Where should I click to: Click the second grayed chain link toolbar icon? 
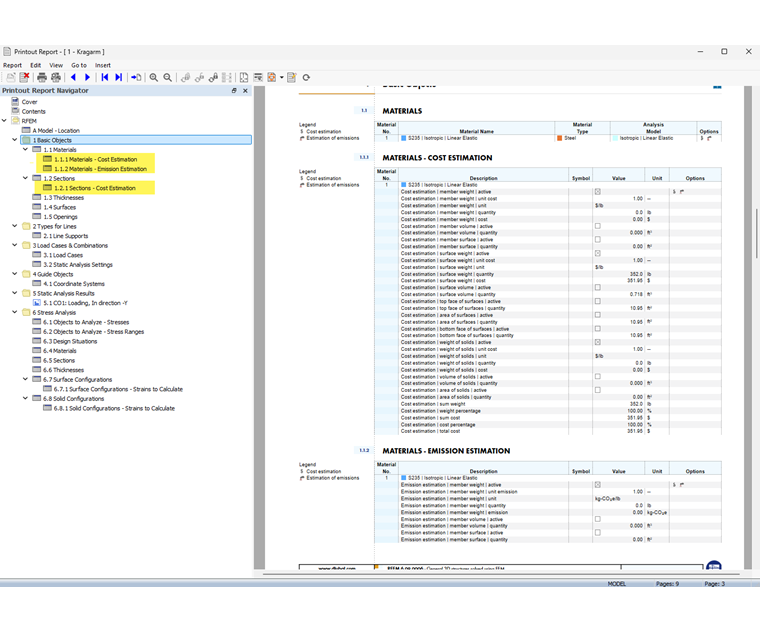pyautogui.click(x=199, y=78)
